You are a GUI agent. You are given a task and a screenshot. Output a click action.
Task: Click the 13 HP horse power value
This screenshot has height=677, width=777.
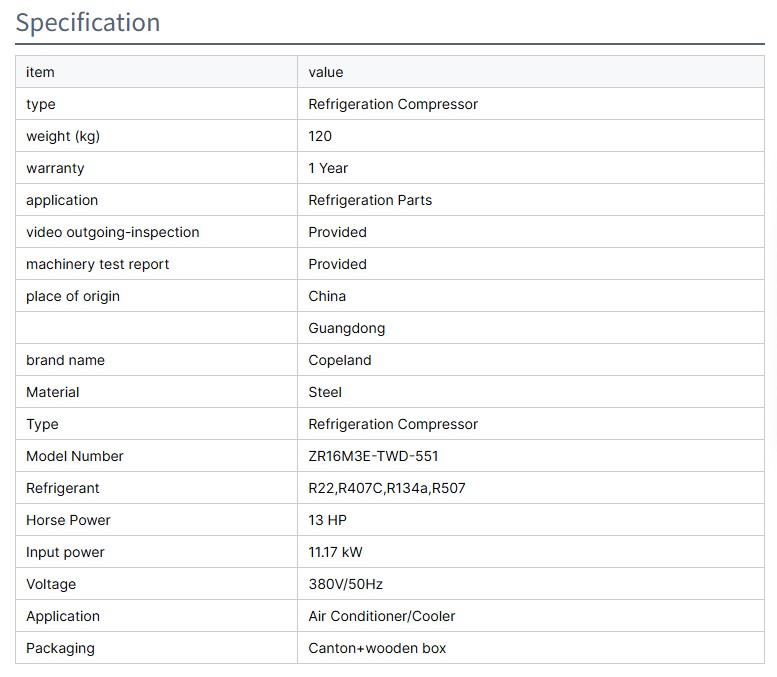point(327,520)
